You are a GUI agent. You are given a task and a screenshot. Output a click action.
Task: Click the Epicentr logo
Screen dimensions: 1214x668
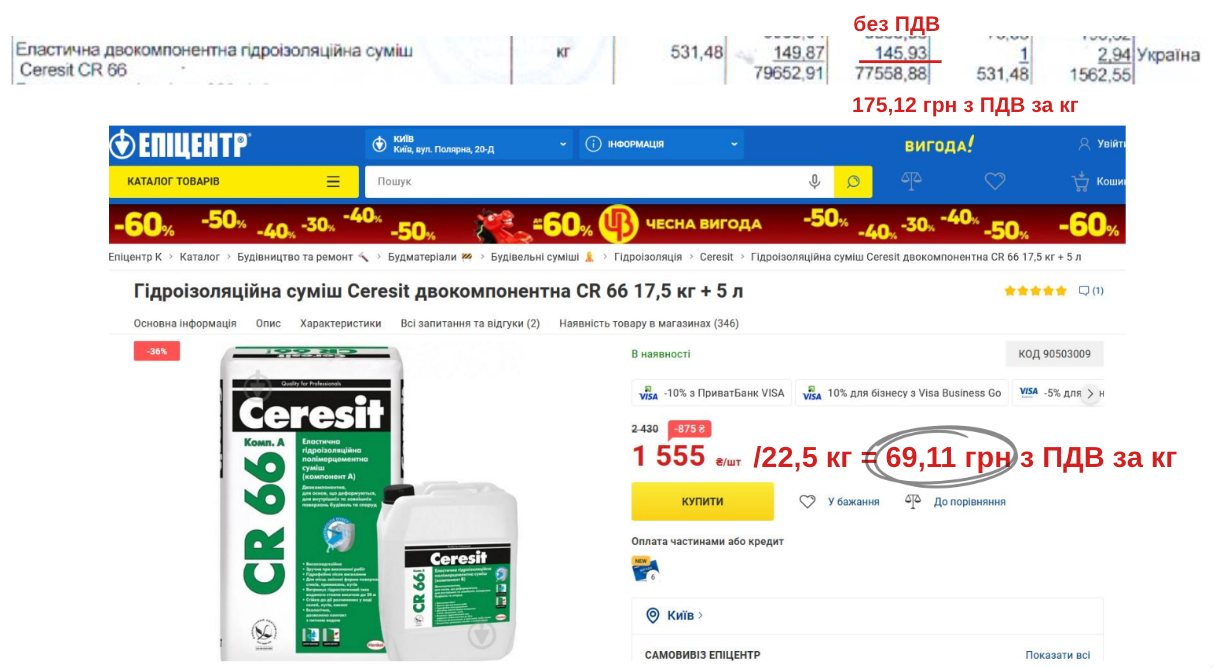point(179,144)
